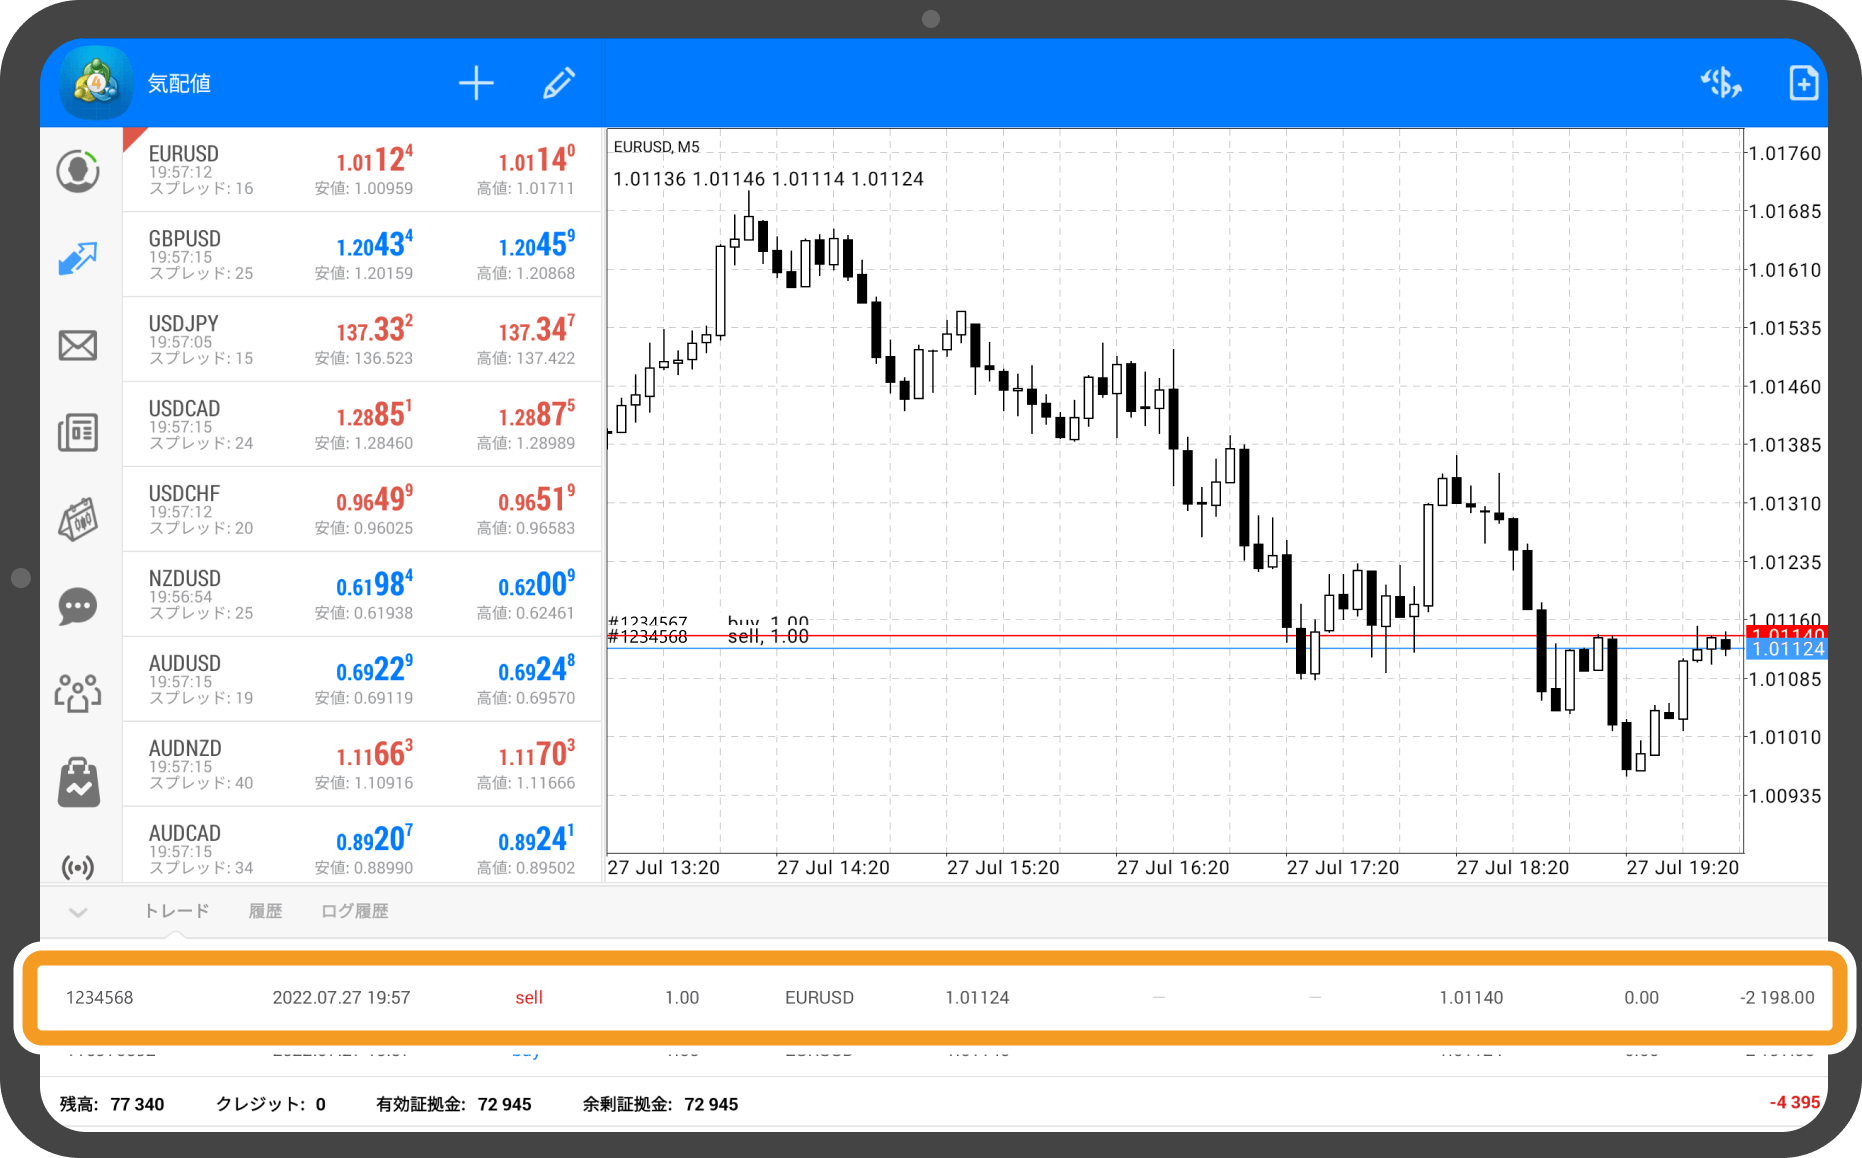Viewport: 1862px width, 1158px height.
Task: Select the EURUSD quote row
Action: pyautogui.click(x=362, y=170)
